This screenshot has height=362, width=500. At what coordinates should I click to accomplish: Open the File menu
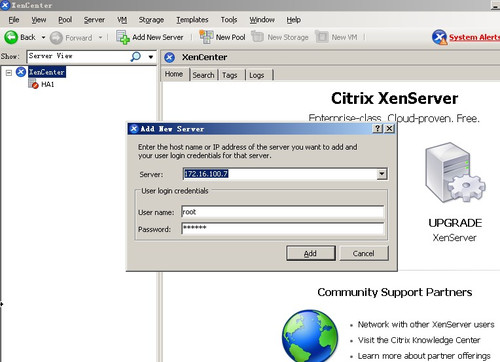(x=14, y=20)
